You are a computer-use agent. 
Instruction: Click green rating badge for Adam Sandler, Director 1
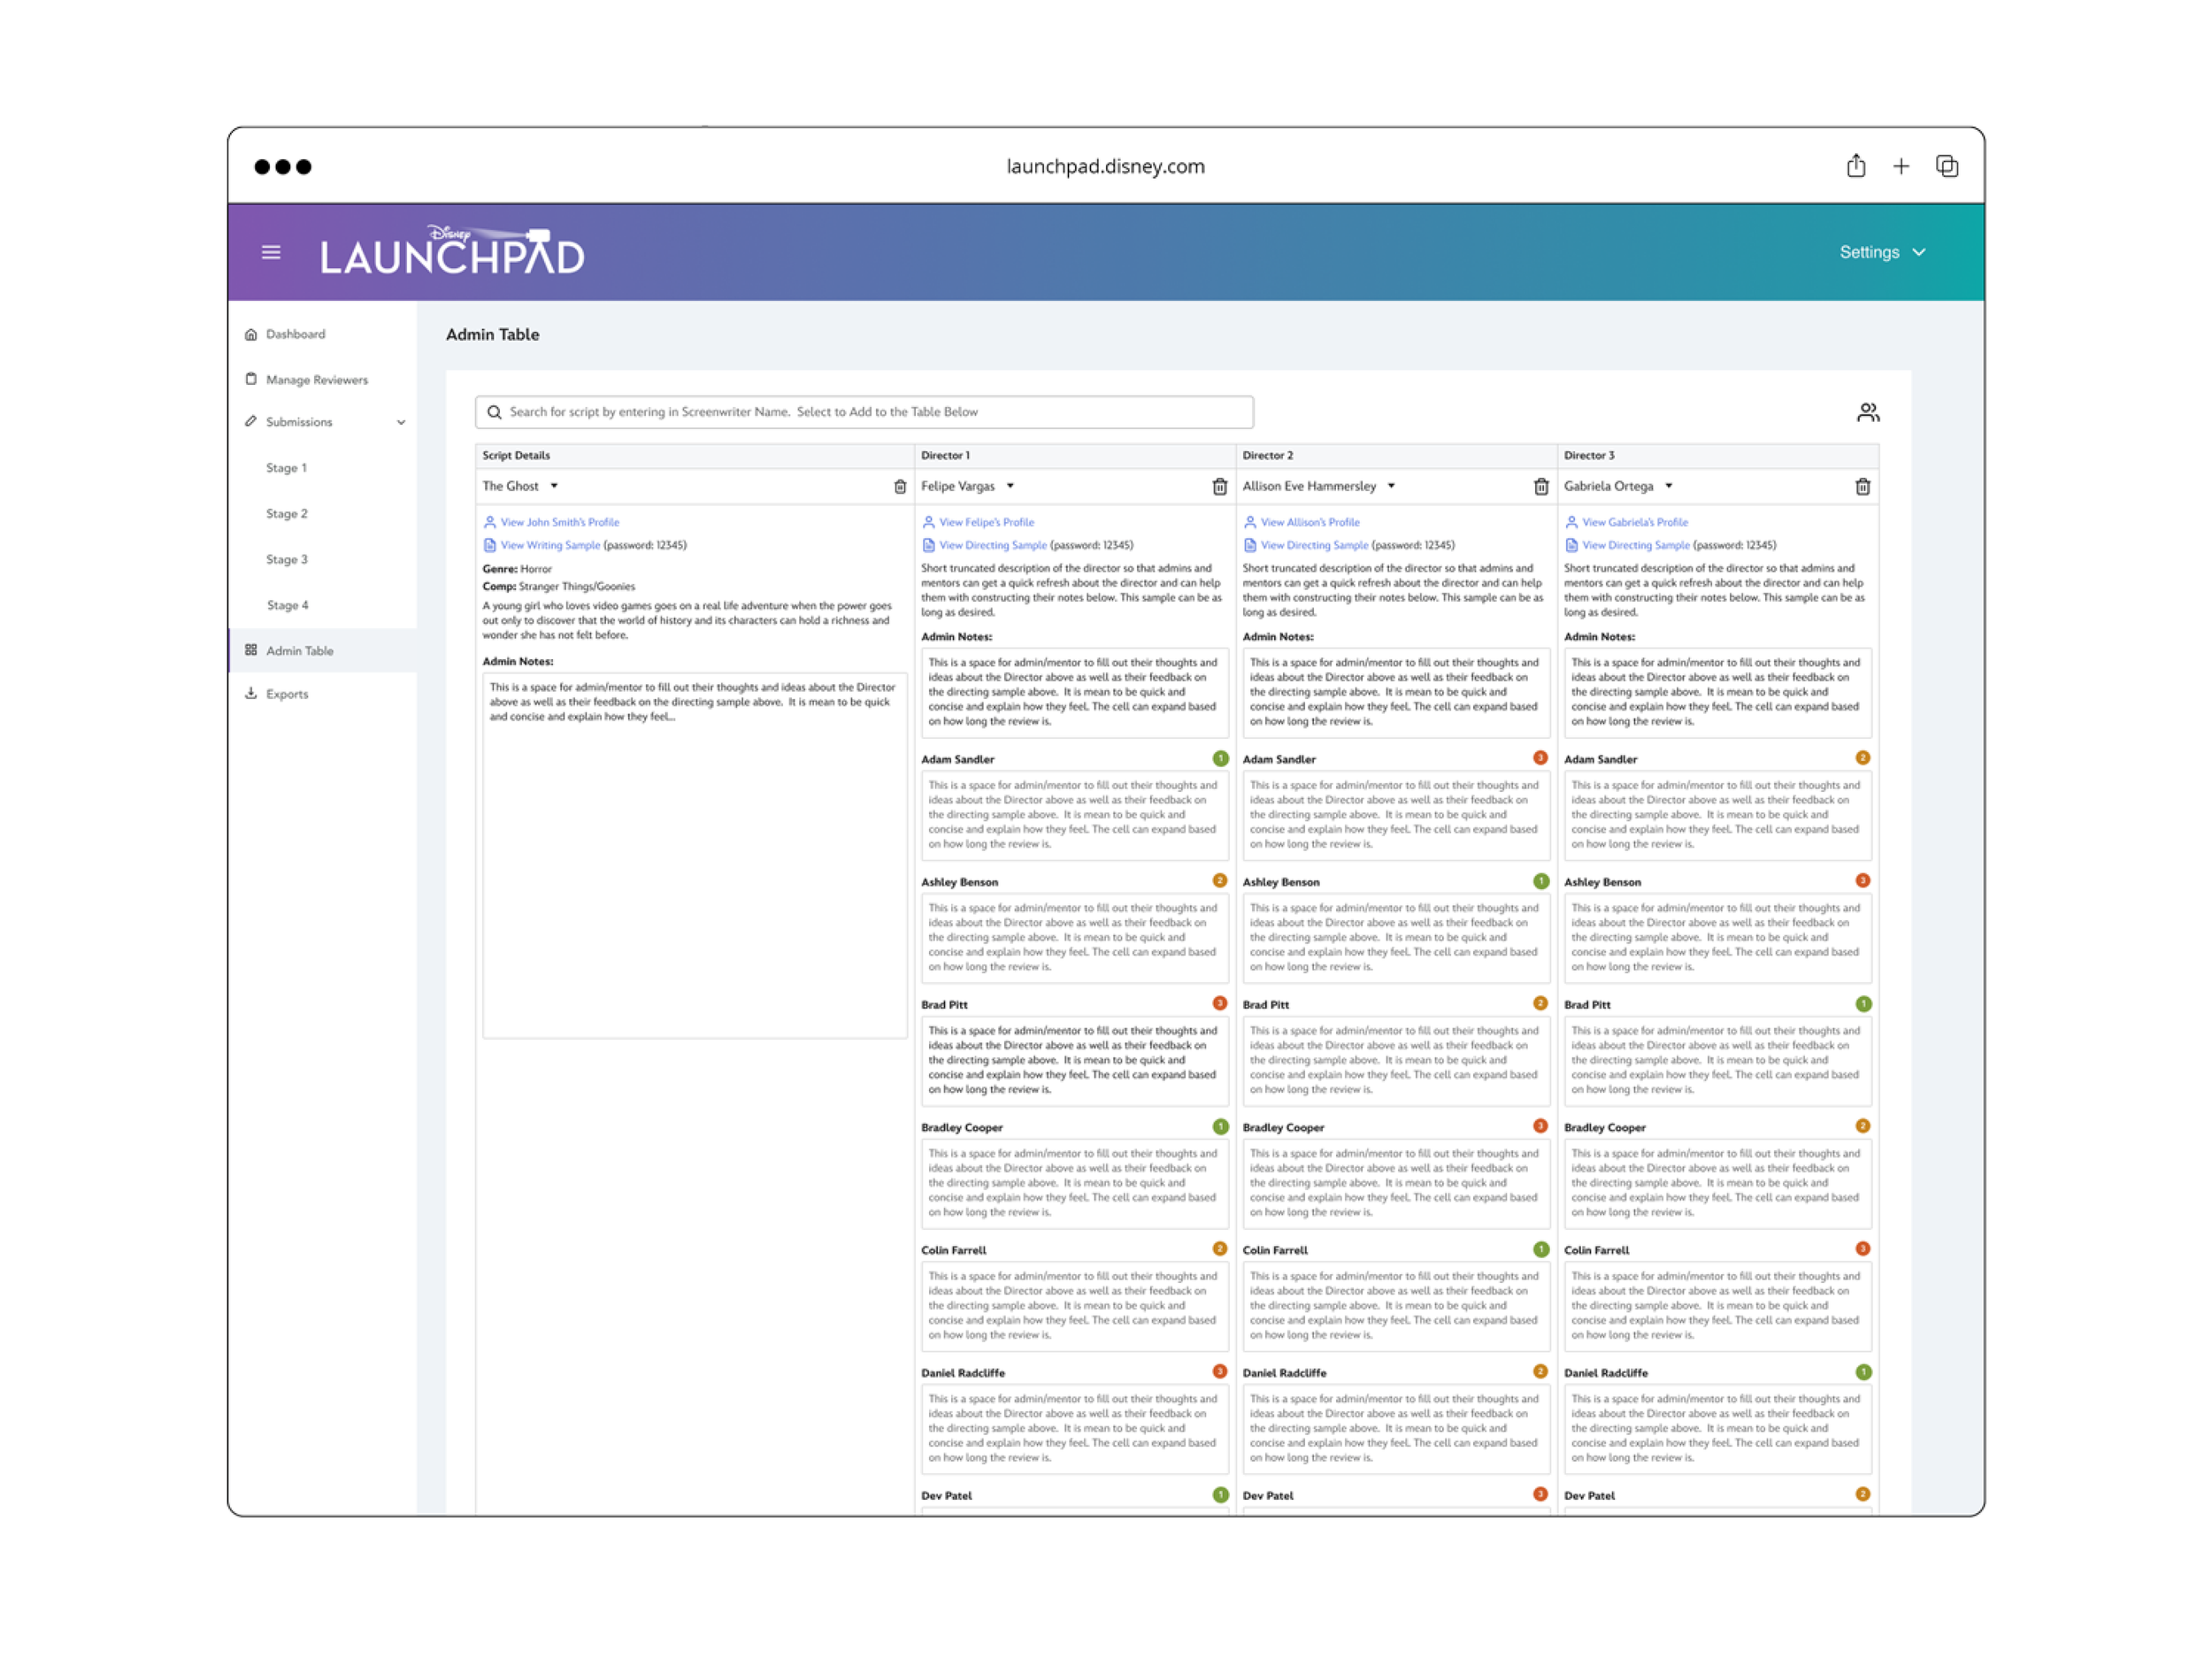pyautogui.click(x=1219, y=758)
